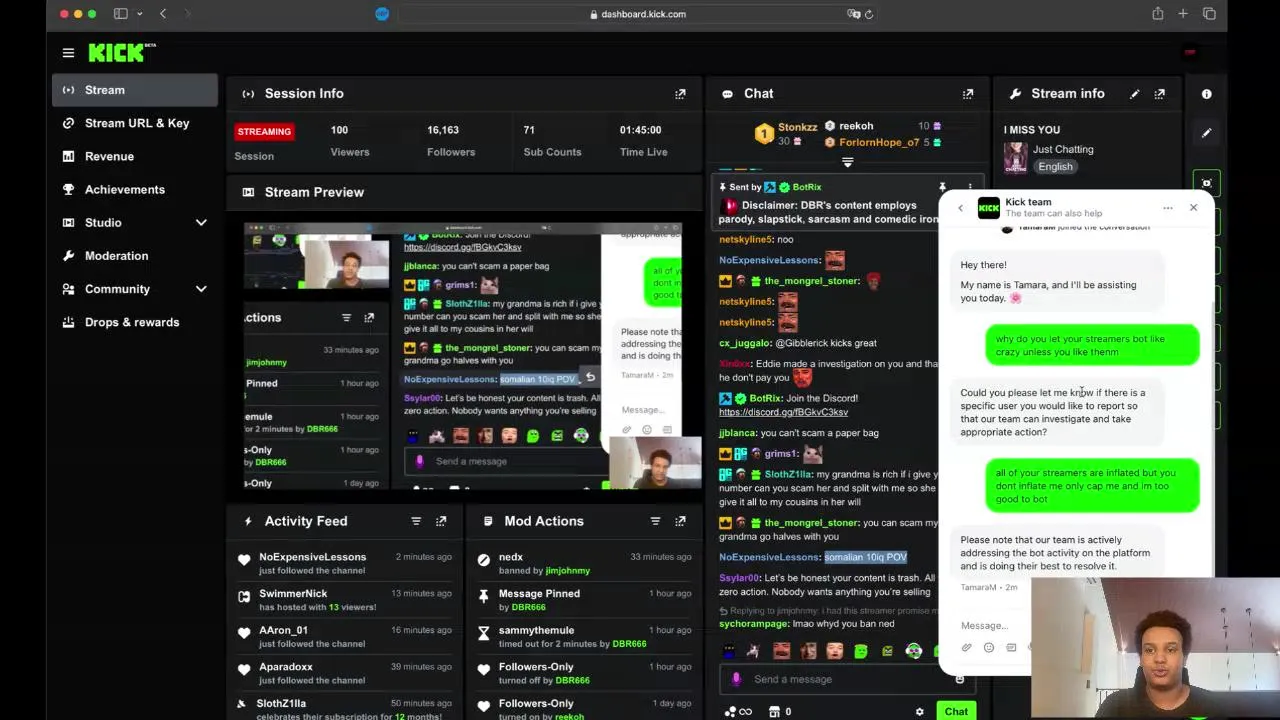Click jimjohnny link under nedx ban
Screen dimensions: 1280x720
coord(567,571)
